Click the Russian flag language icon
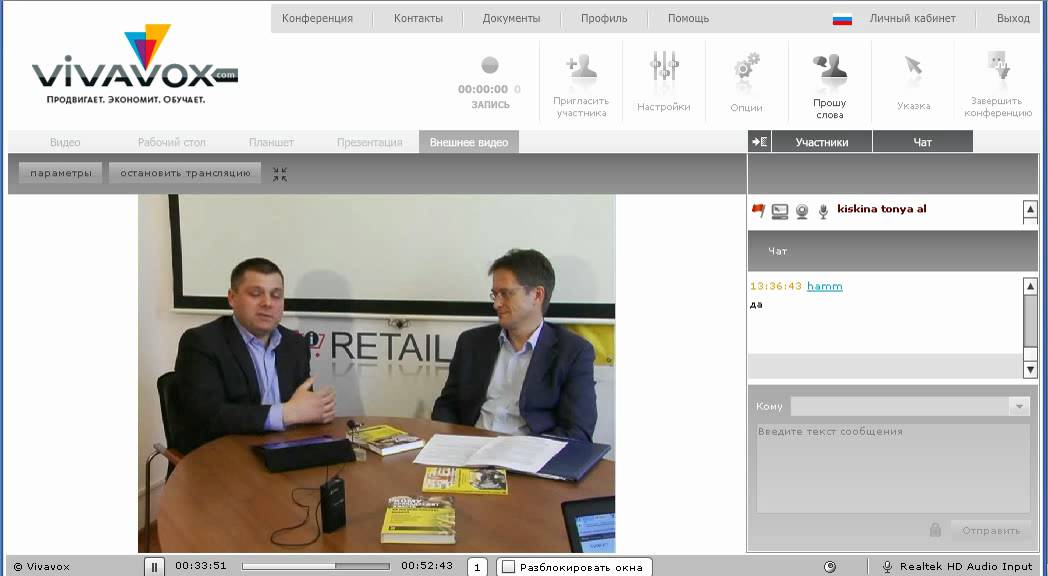 coord(842,19)
